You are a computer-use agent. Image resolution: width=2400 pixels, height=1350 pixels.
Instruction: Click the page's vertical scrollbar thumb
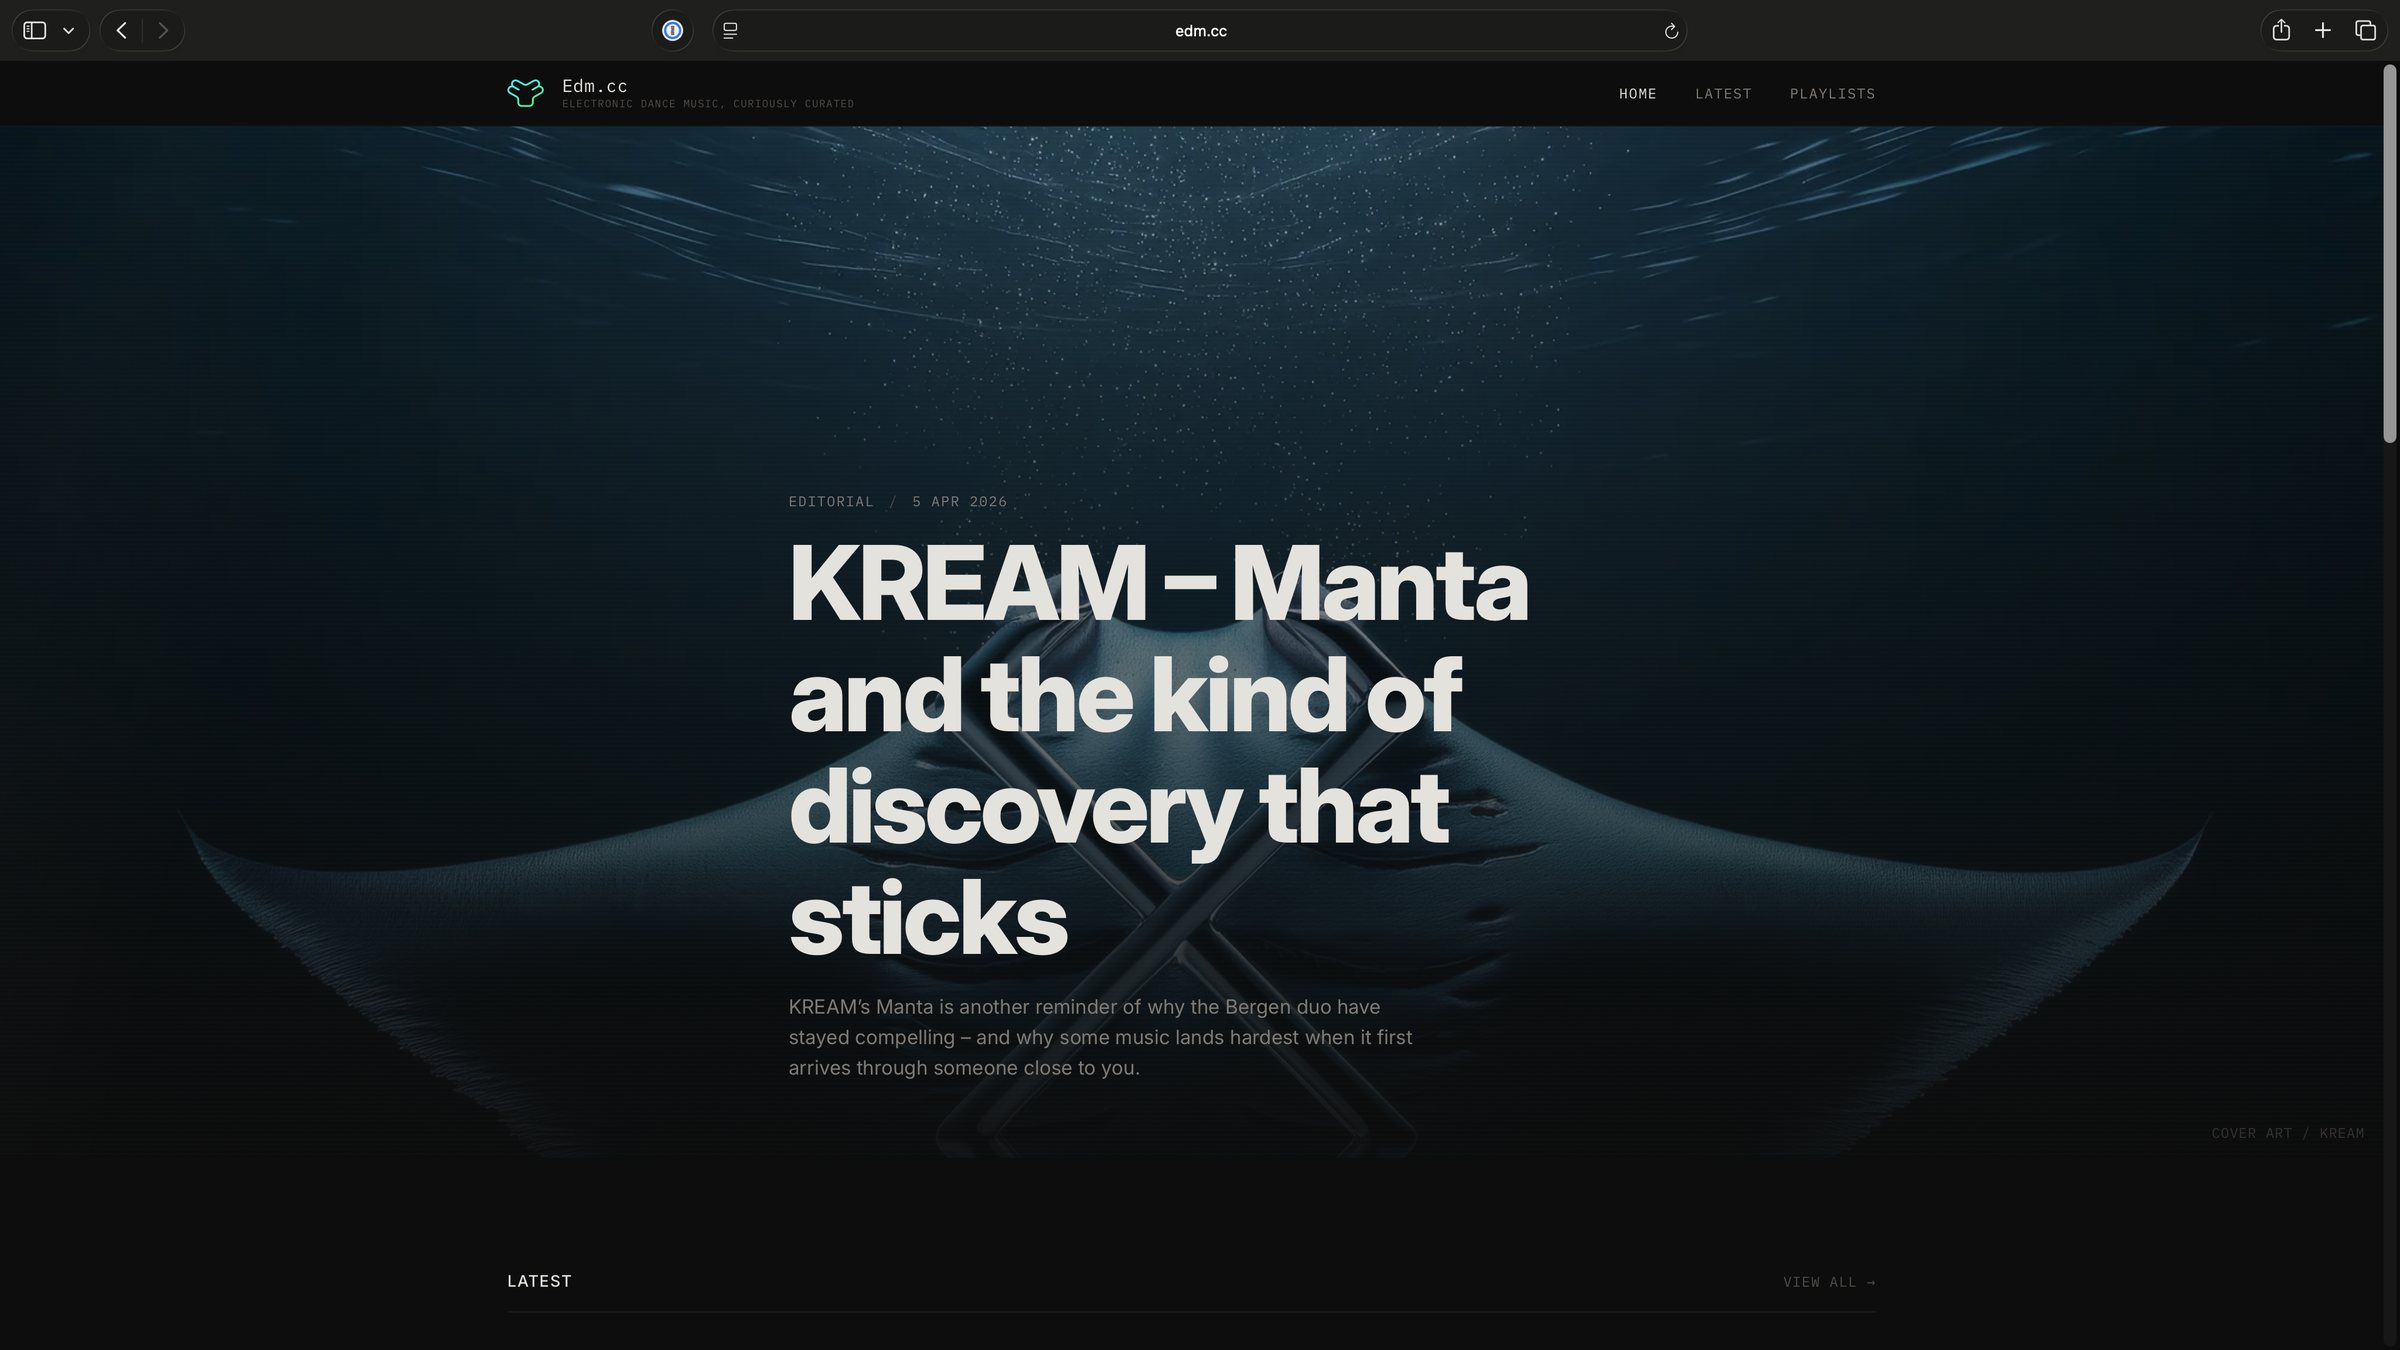[2390, 254]
